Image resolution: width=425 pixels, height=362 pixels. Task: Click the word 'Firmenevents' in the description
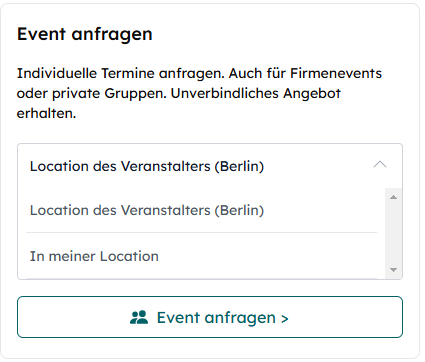click(x=336, y=73)
